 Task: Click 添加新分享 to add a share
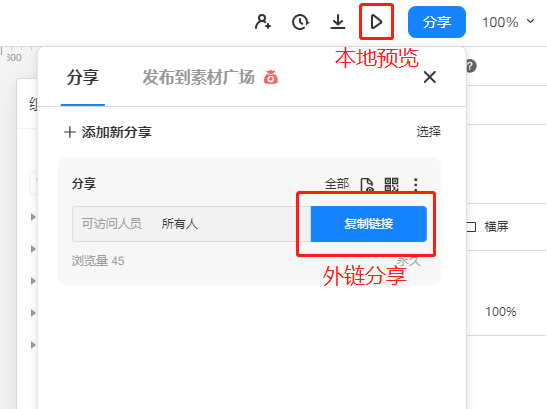click(x=108, y=132)
